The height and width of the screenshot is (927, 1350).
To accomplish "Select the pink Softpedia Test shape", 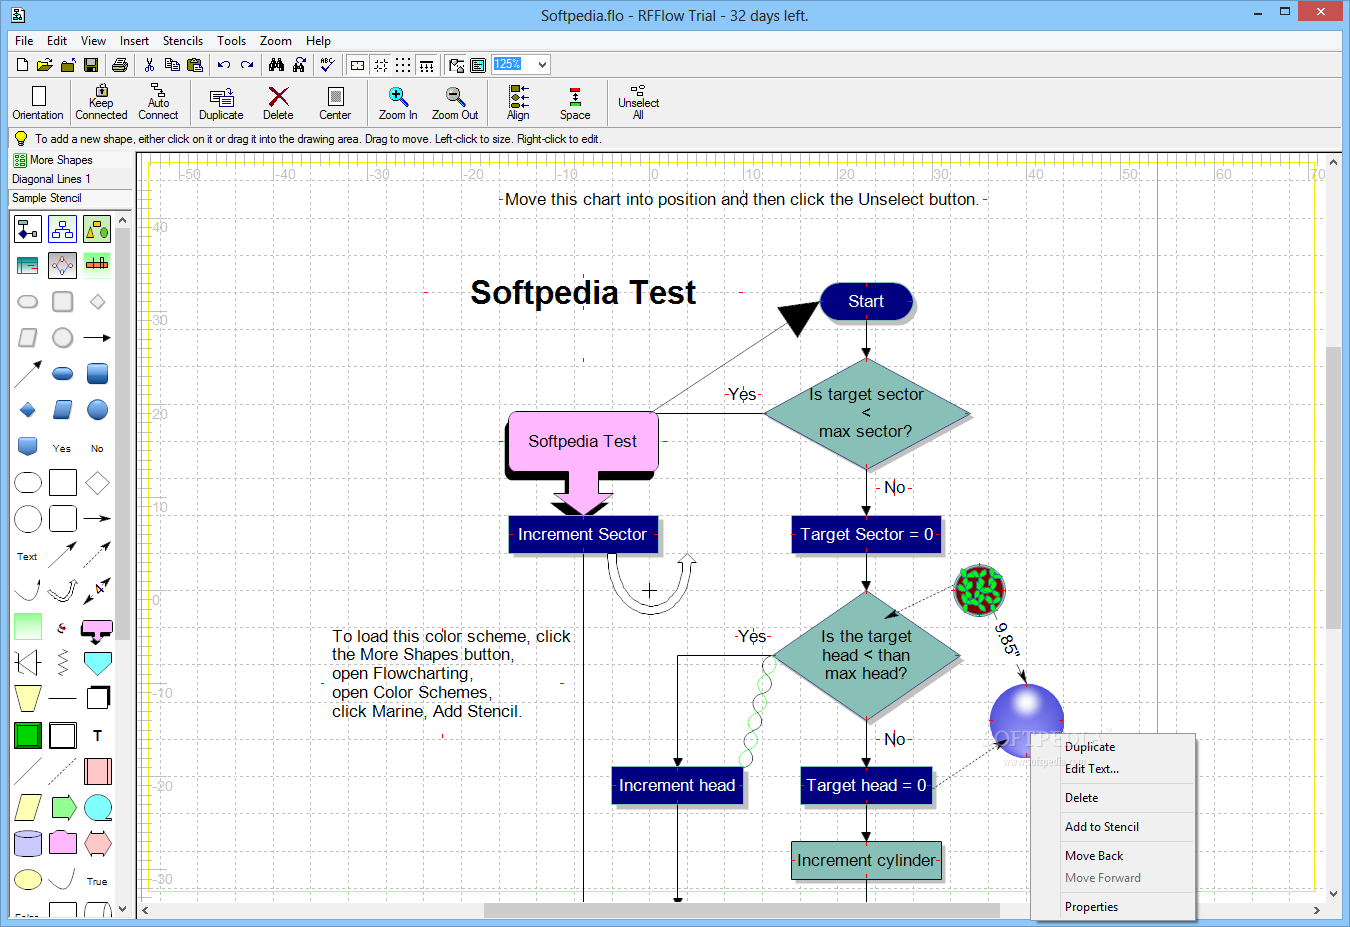I will [583, 441].
